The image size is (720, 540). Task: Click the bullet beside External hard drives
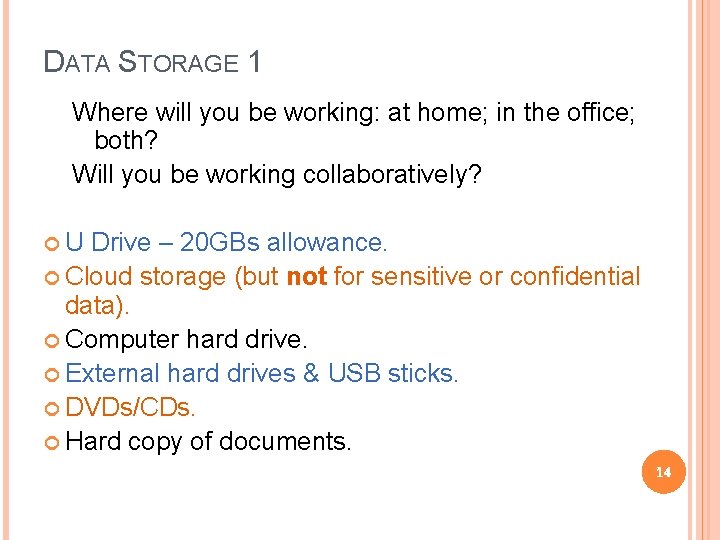click(54, 374)
